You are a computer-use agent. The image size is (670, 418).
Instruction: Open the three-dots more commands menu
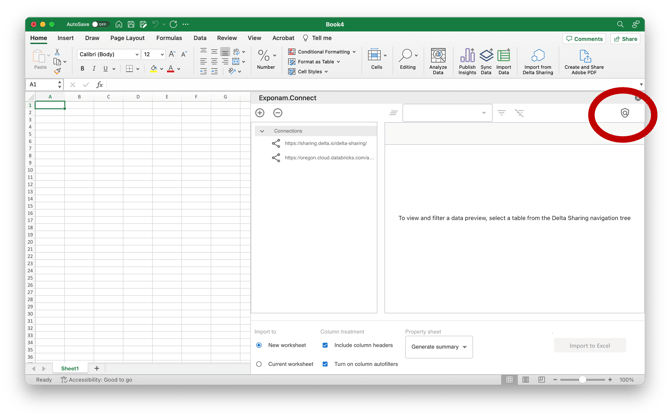(185, 24)
